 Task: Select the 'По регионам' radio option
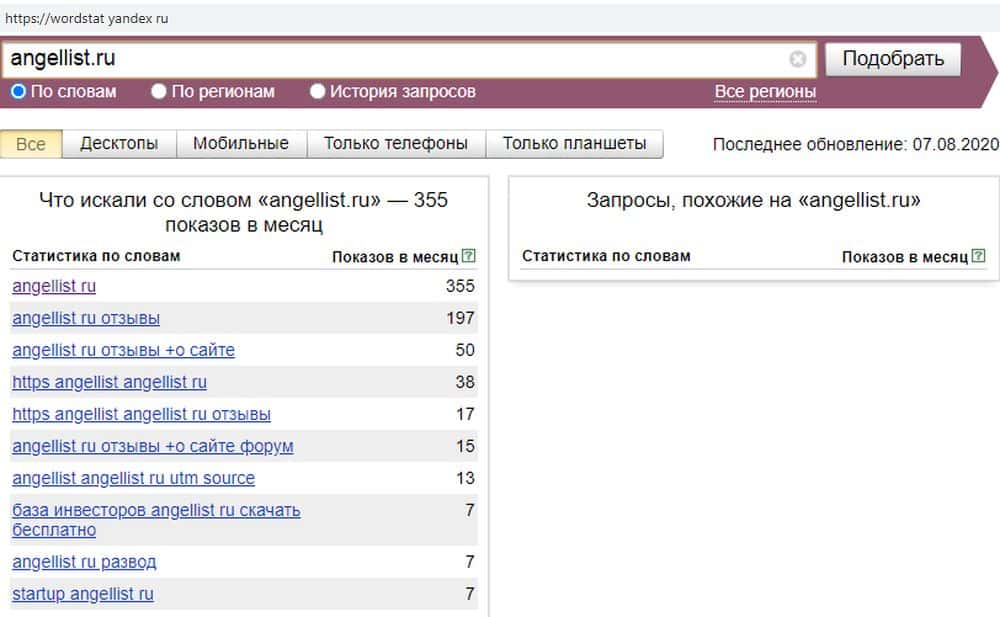[x=159, y=92]
